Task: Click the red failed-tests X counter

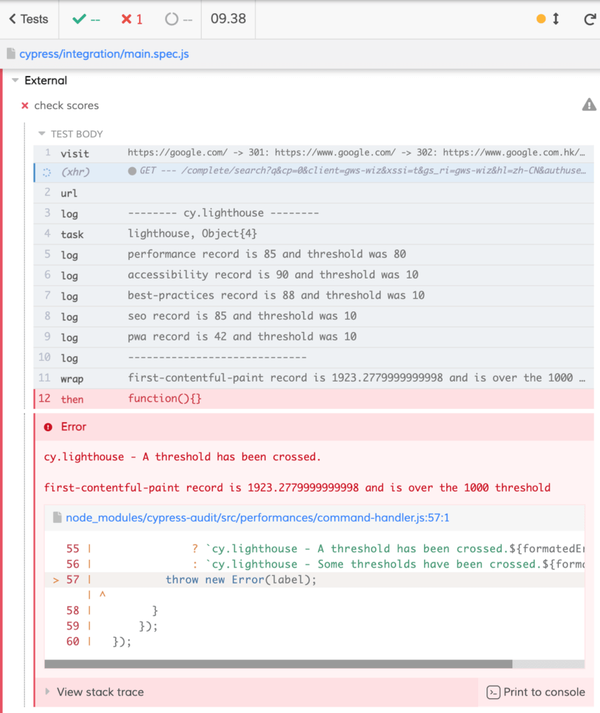Action: [131, 19]
